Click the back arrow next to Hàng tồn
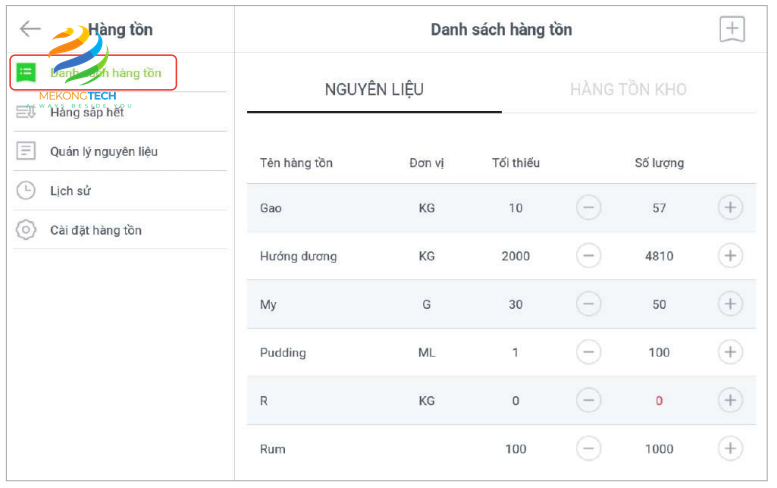The image size is (777, 488). (x=30, y=29)
